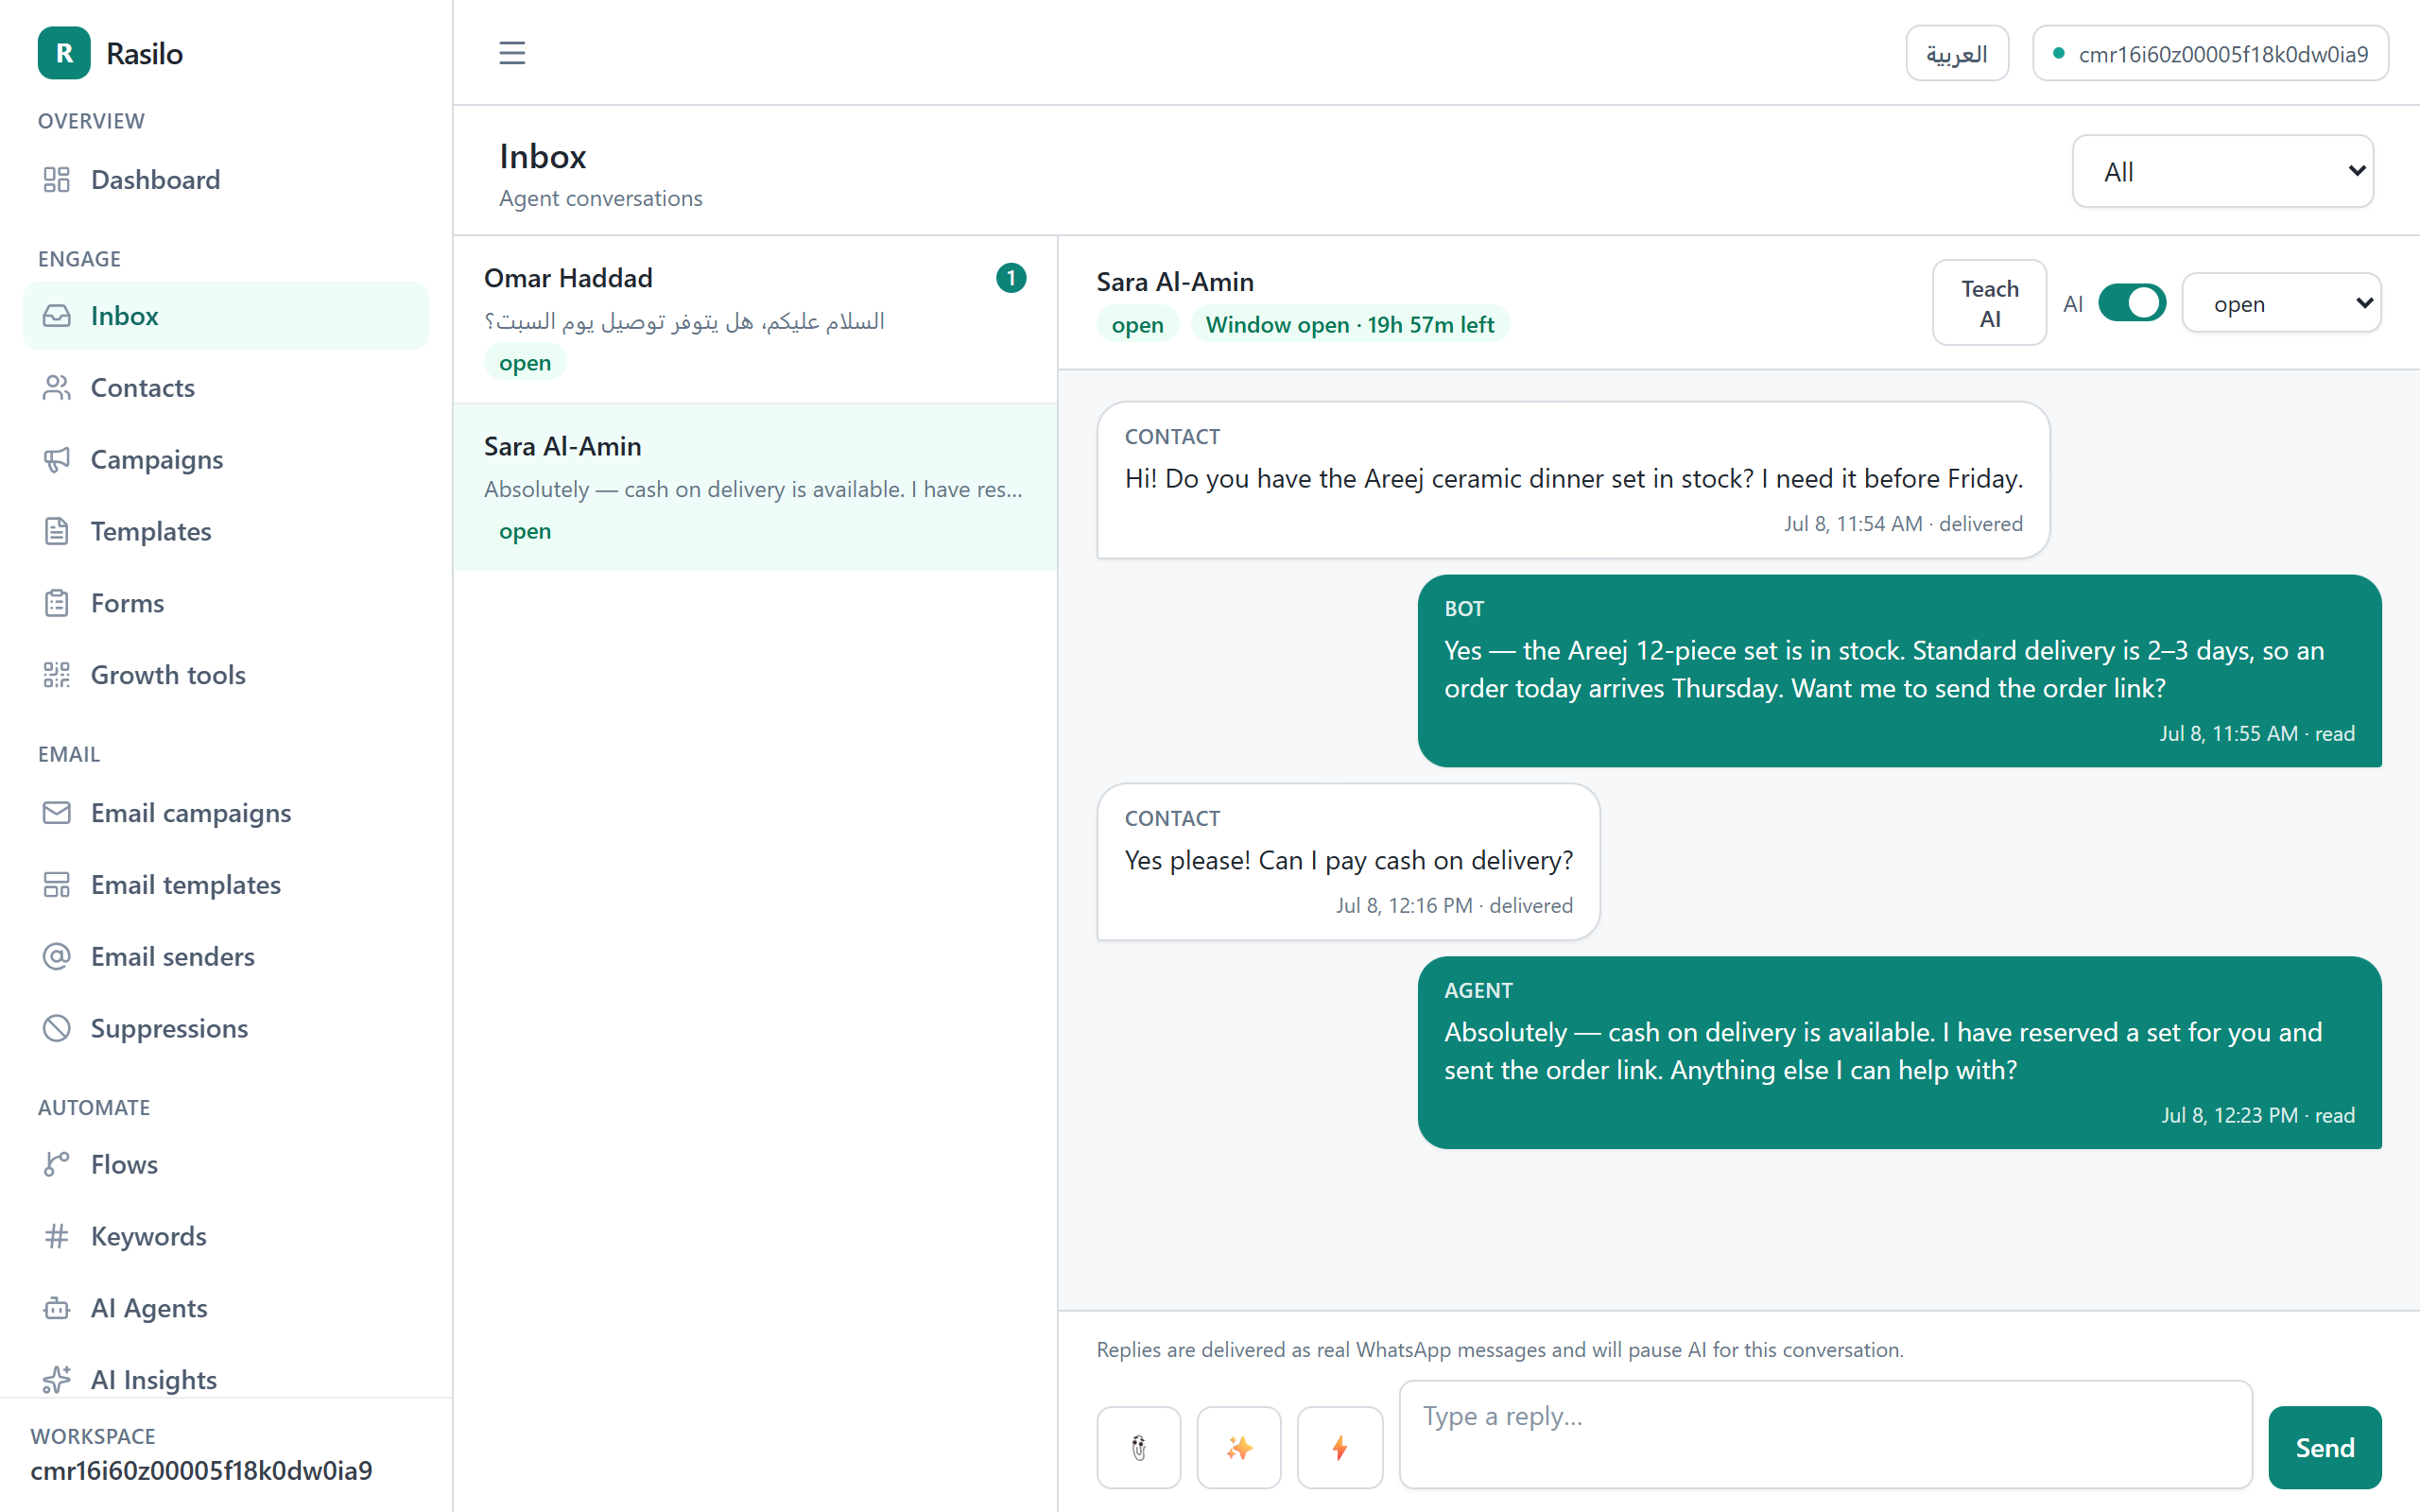This screenshot has height=1512, width=2420.
Task: Open Keywords in the sidebar
Action: pos(226,1236)
